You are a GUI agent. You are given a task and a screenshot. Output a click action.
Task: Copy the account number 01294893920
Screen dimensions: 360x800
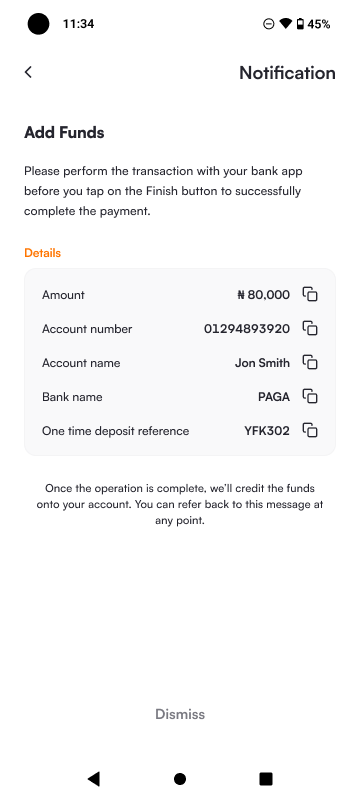point(310,328)
